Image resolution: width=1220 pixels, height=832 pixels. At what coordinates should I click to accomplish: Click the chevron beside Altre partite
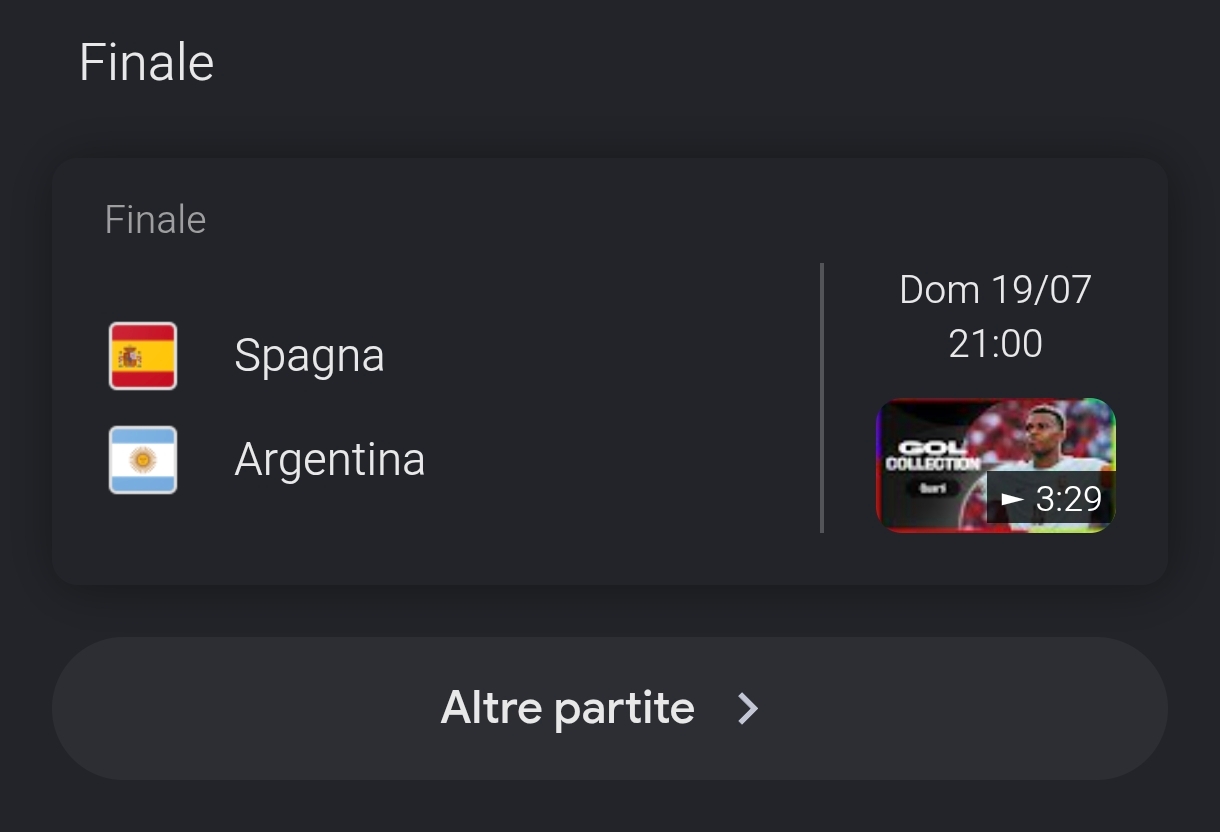tap(747, 709)
